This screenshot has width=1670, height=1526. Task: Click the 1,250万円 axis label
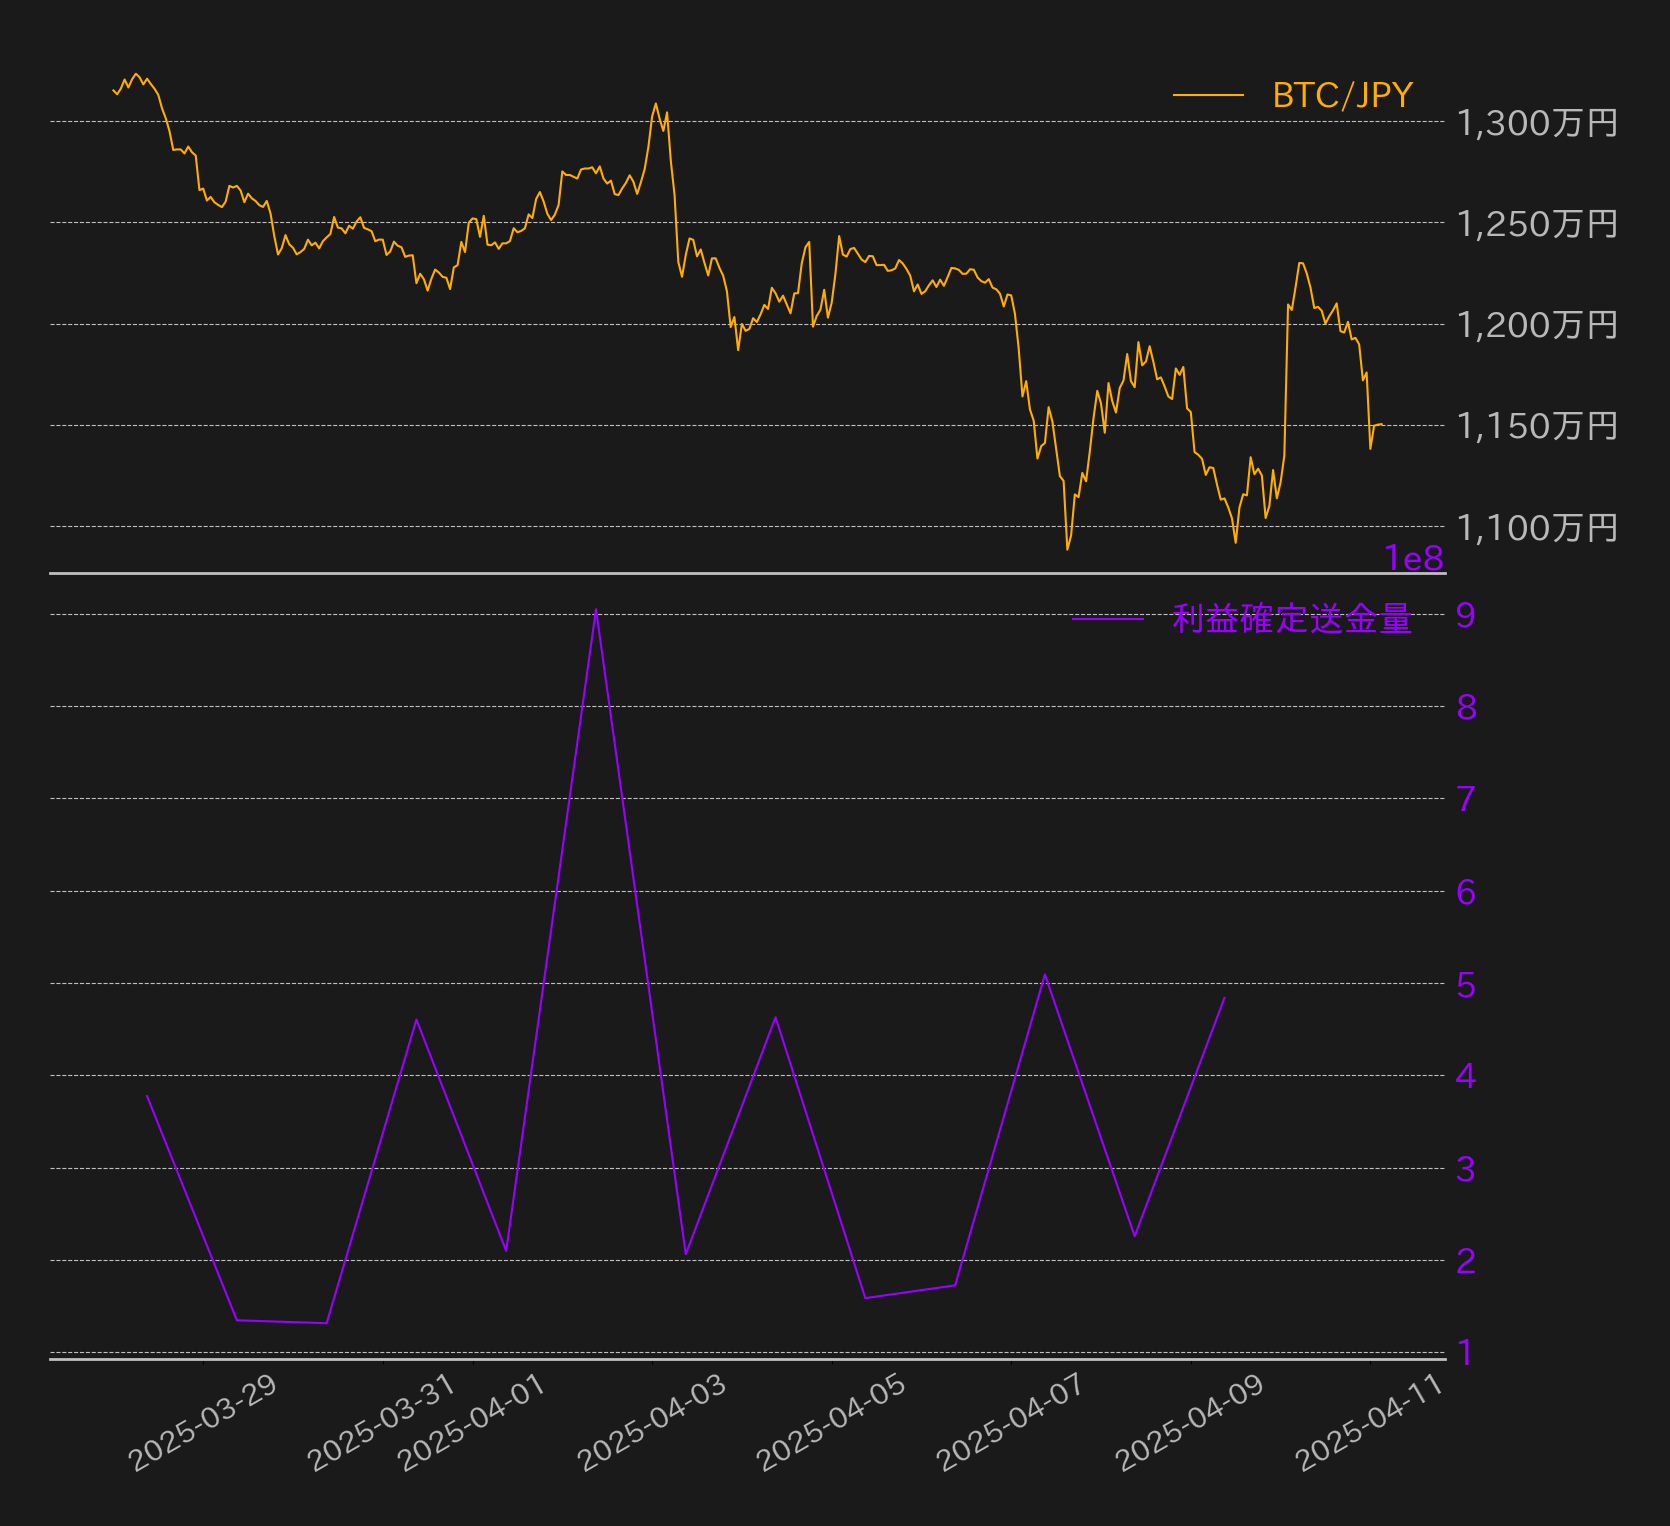[1537, 224]
